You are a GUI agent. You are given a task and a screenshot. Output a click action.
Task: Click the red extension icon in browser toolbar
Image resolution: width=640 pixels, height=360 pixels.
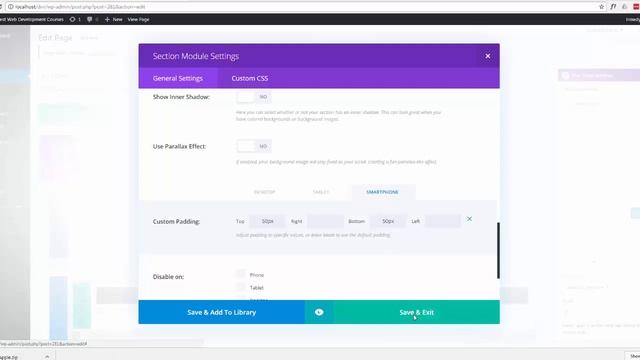pyautogui.click(x=636, y=7)
